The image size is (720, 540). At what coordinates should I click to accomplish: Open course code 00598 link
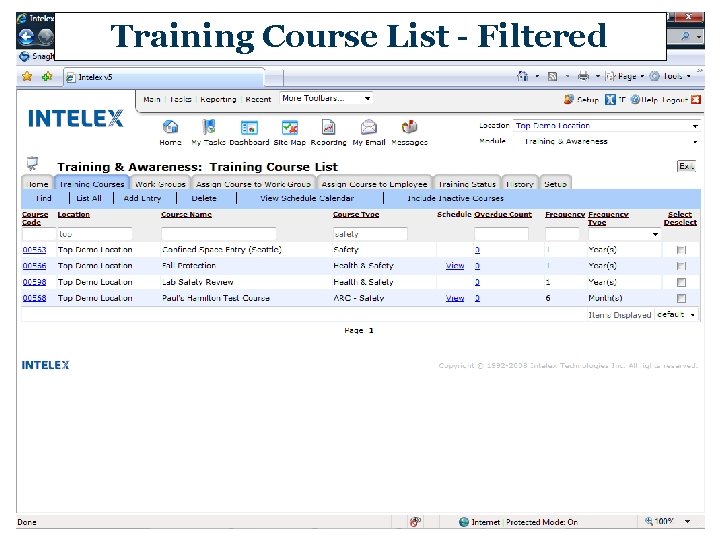click(x=34, y=282)
